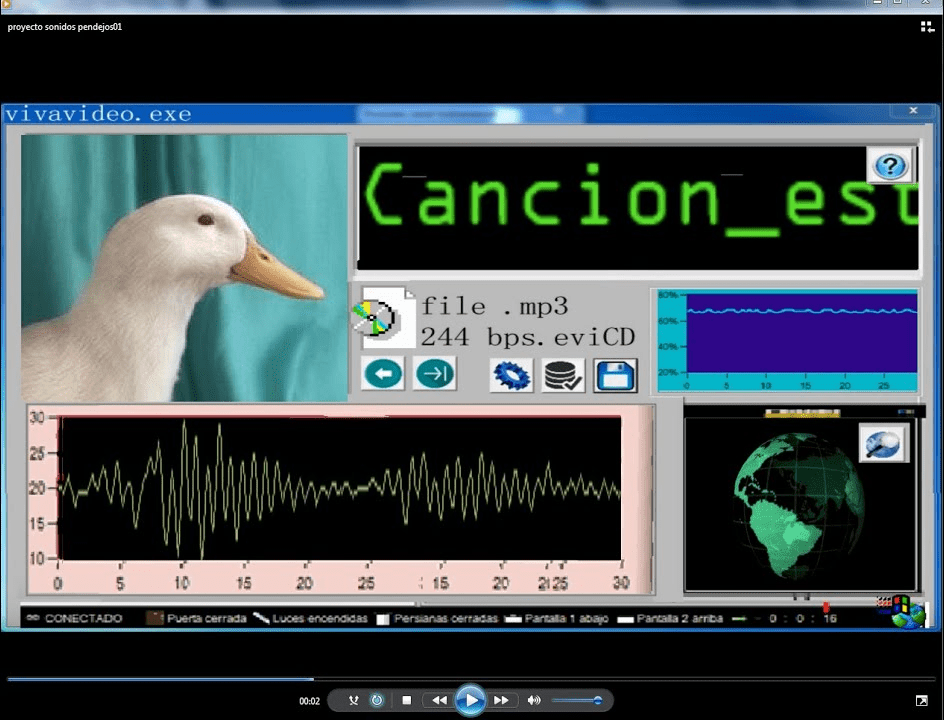
Task: Click the globe magnifier search icon
Action: click(x=883, y=444)
